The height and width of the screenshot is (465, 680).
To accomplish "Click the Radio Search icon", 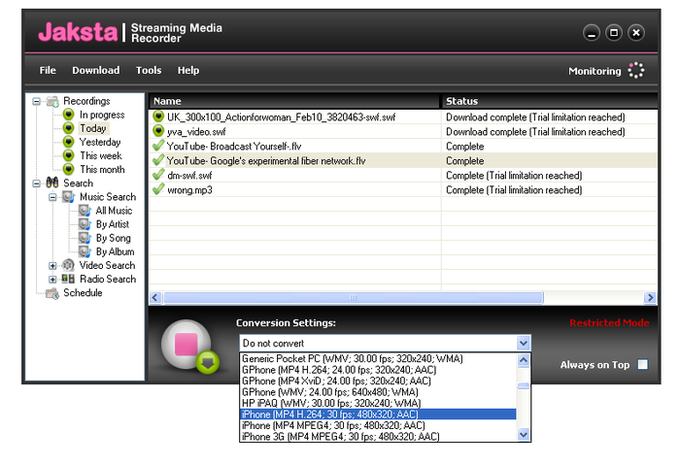I will pos(69,279).
